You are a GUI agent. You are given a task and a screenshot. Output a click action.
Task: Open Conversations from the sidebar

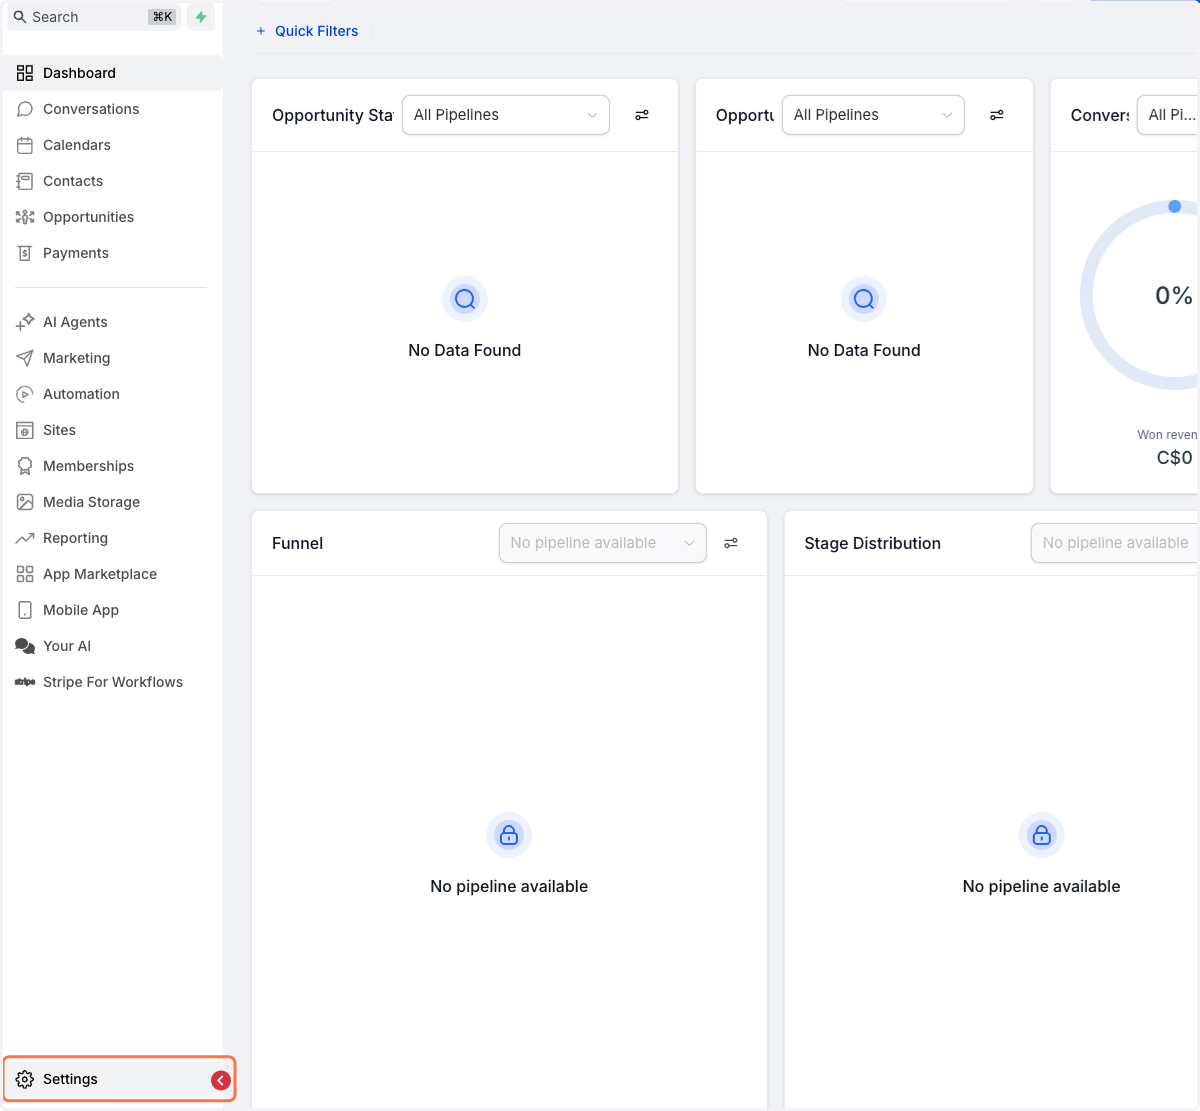pos(113,109)
